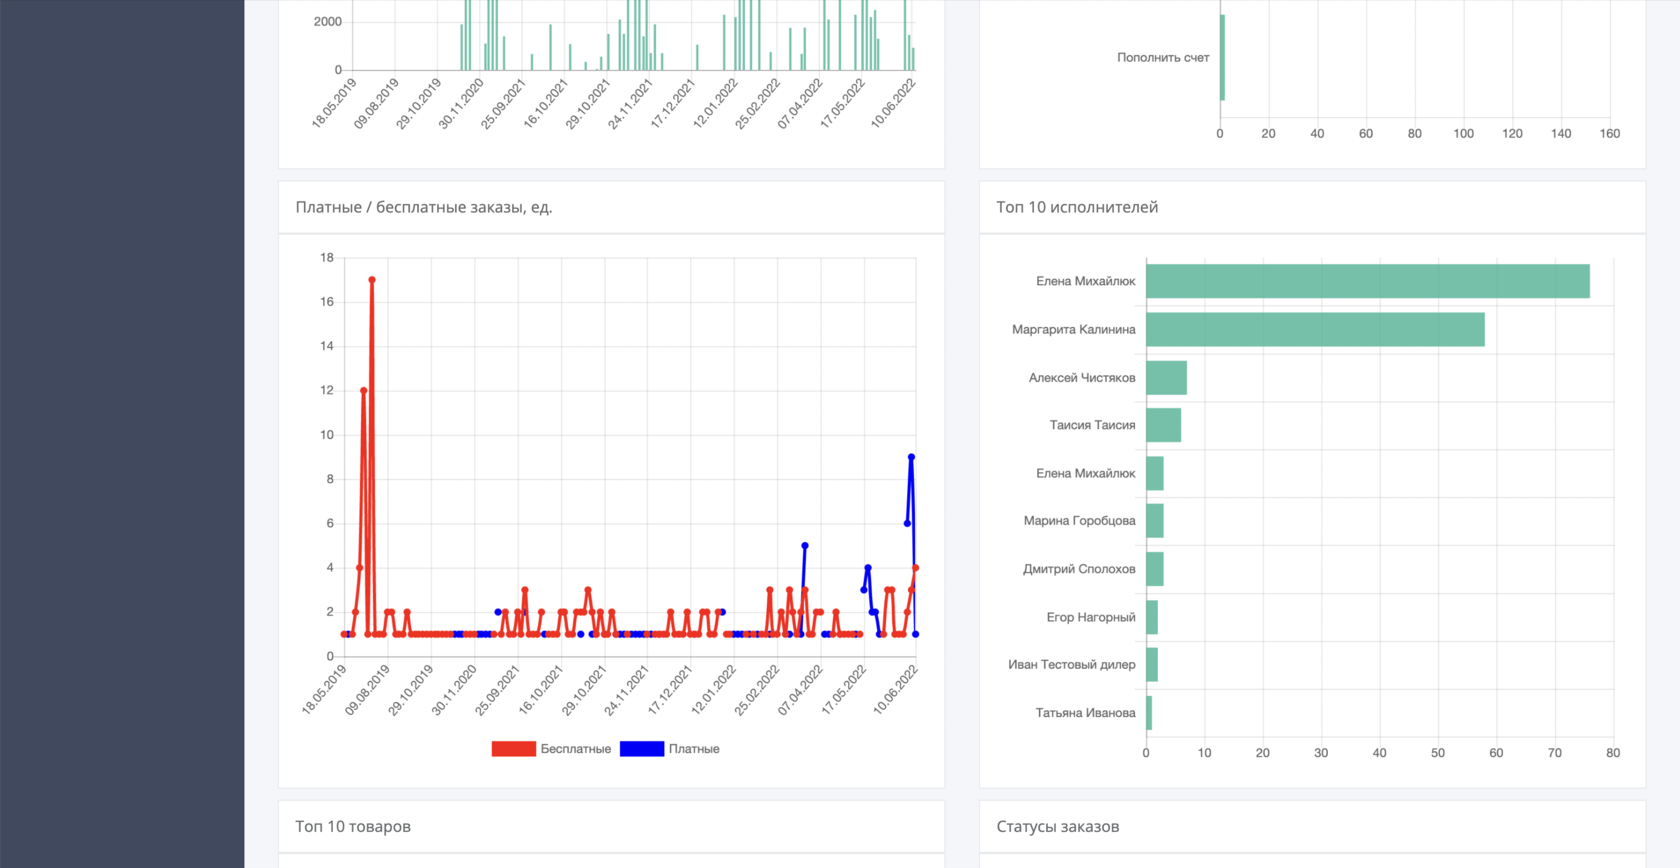This screenshot has height=868, width=1680.
Task: Click the Таисия Таисия axis label
Action: [1092, 425]
